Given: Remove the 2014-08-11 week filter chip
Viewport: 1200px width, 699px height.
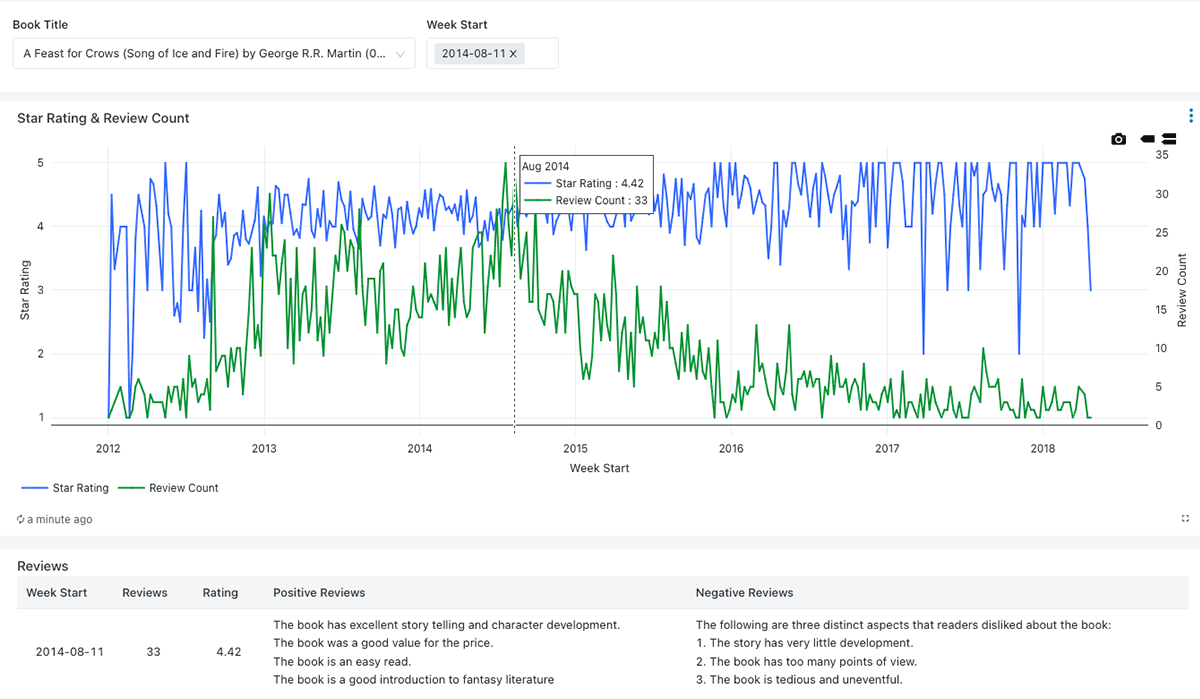Looking at the screenshot, I should [514, 54].
